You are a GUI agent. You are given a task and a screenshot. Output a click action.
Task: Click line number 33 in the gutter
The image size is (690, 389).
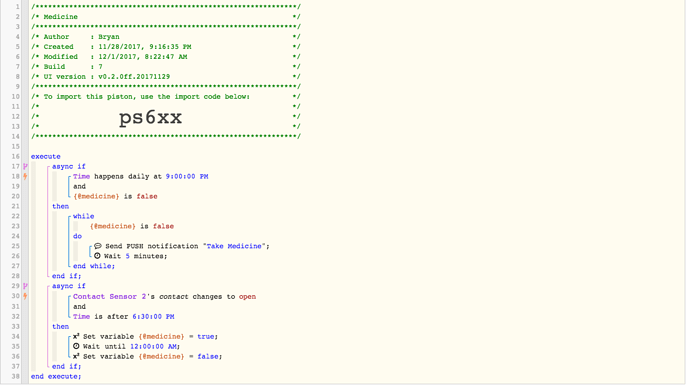(15, 327)
